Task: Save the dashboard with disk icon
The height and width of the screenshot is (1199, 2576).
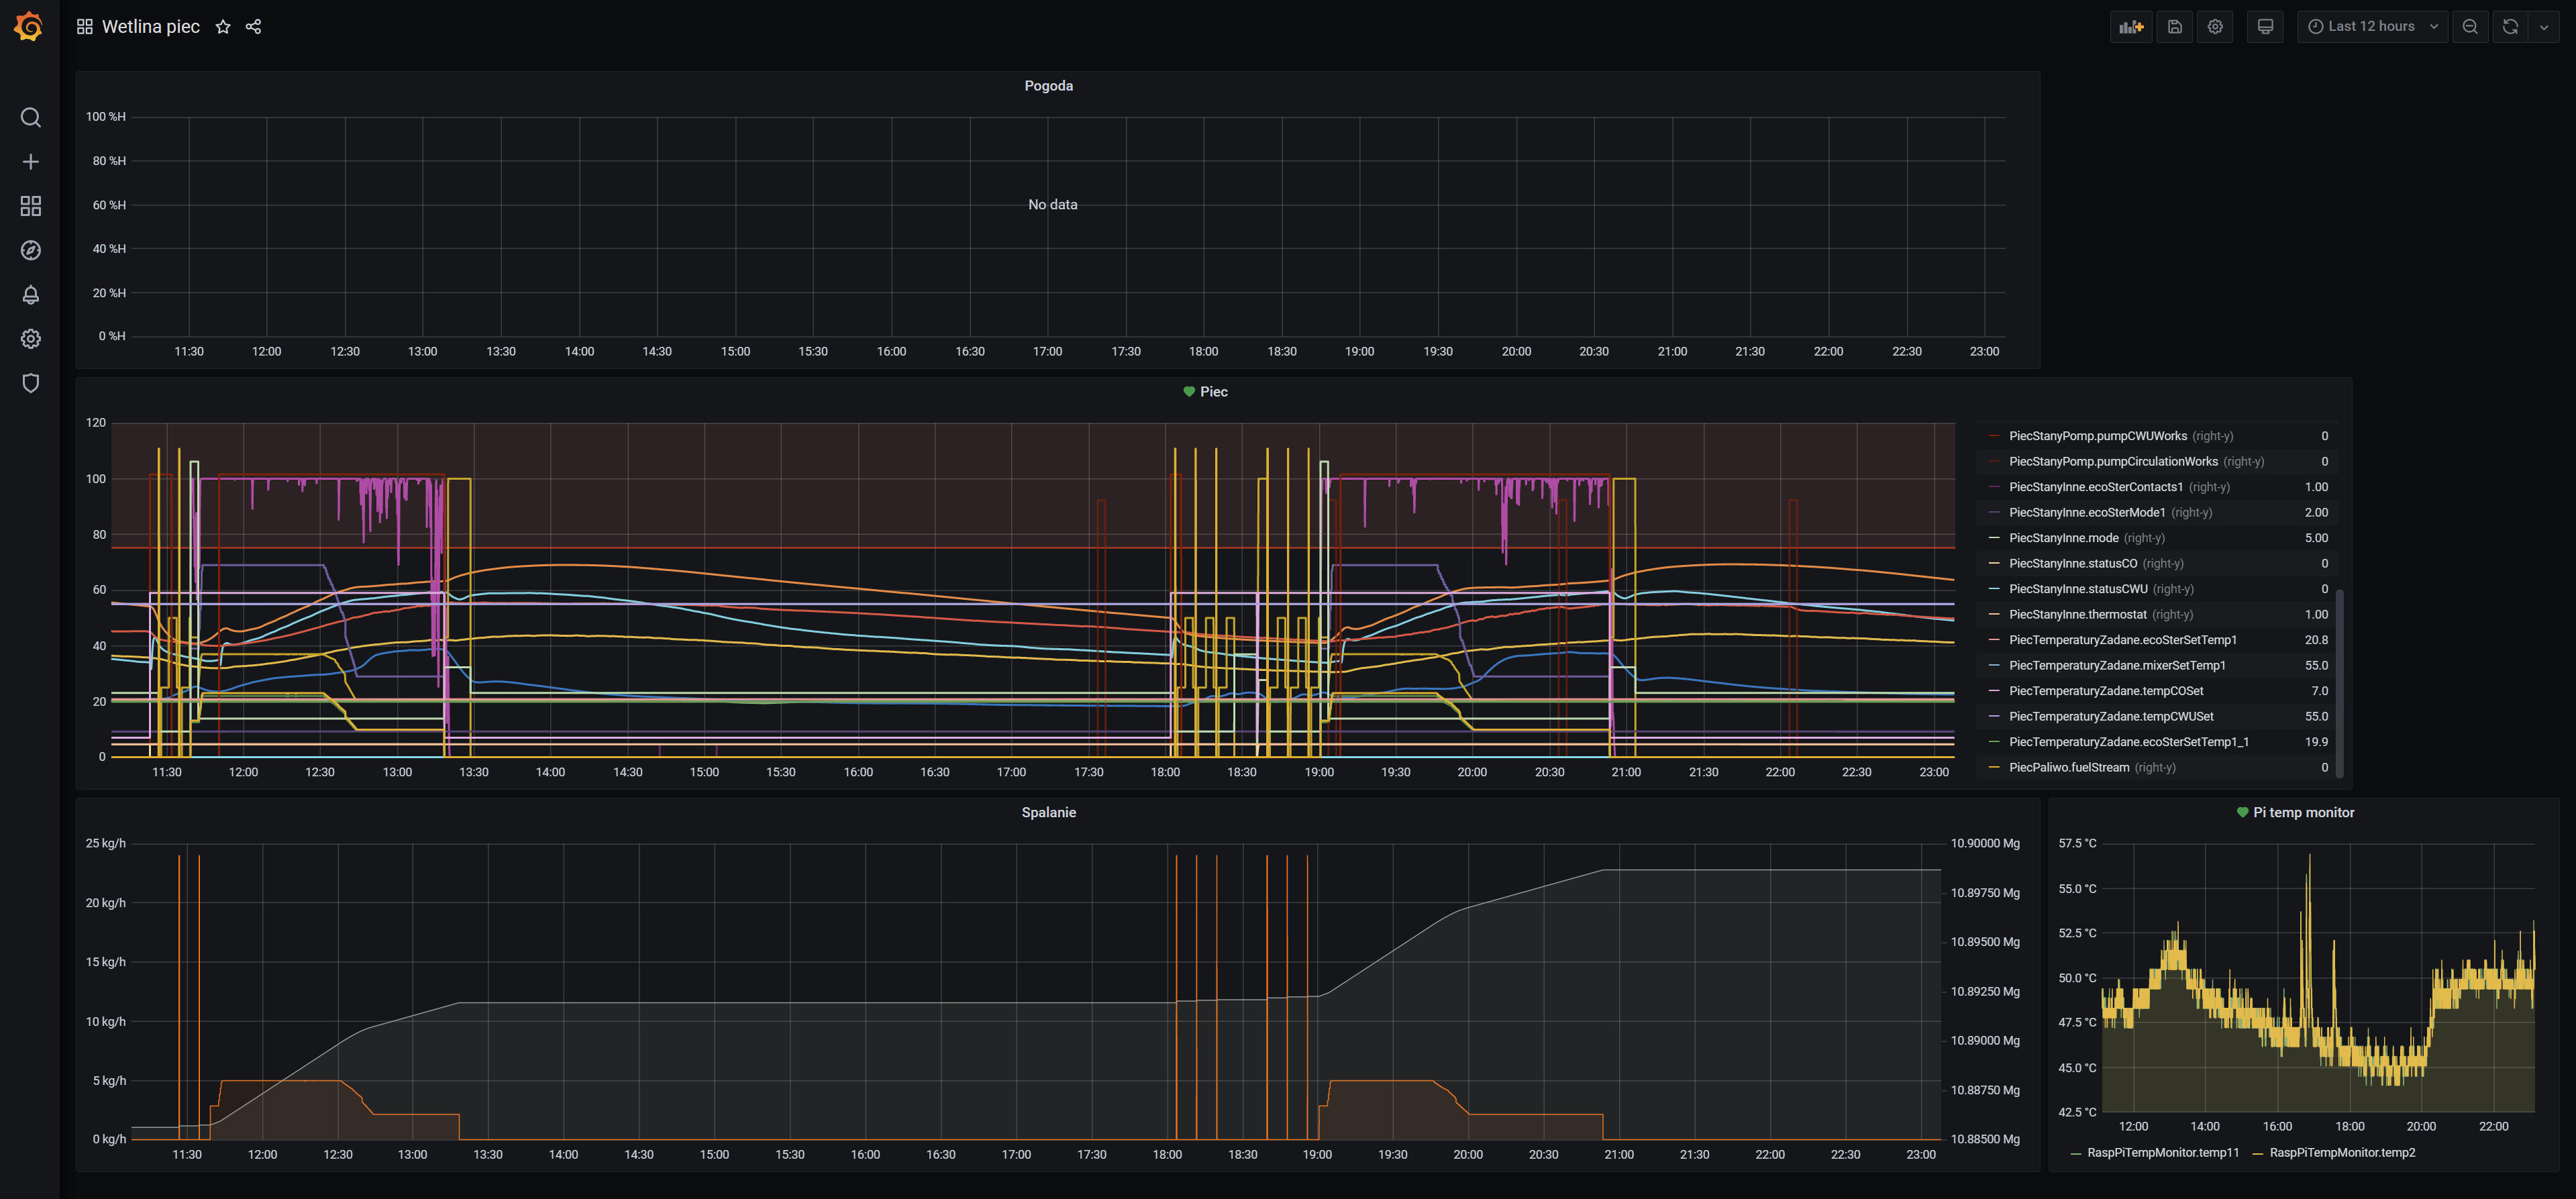Action: (2174, 27)
